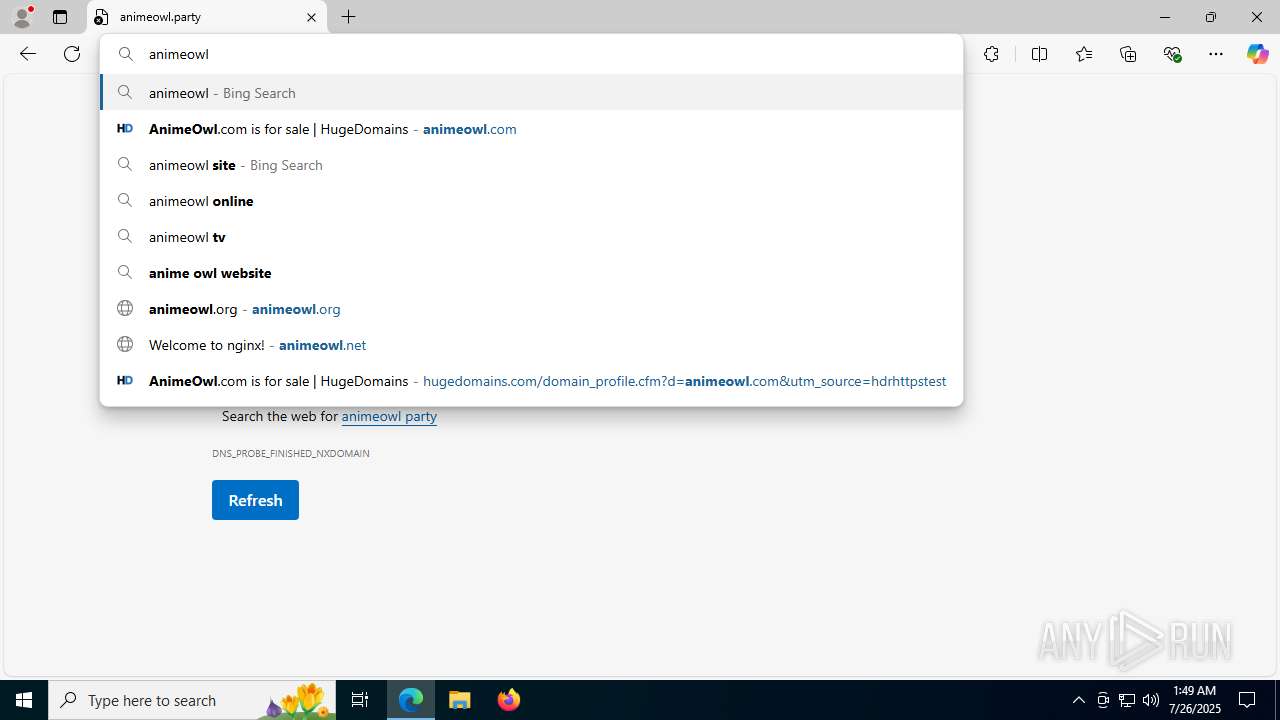Reload the page with the refresh icon
The height and width of the screenshot is (720, 1280).
(72, 54)
